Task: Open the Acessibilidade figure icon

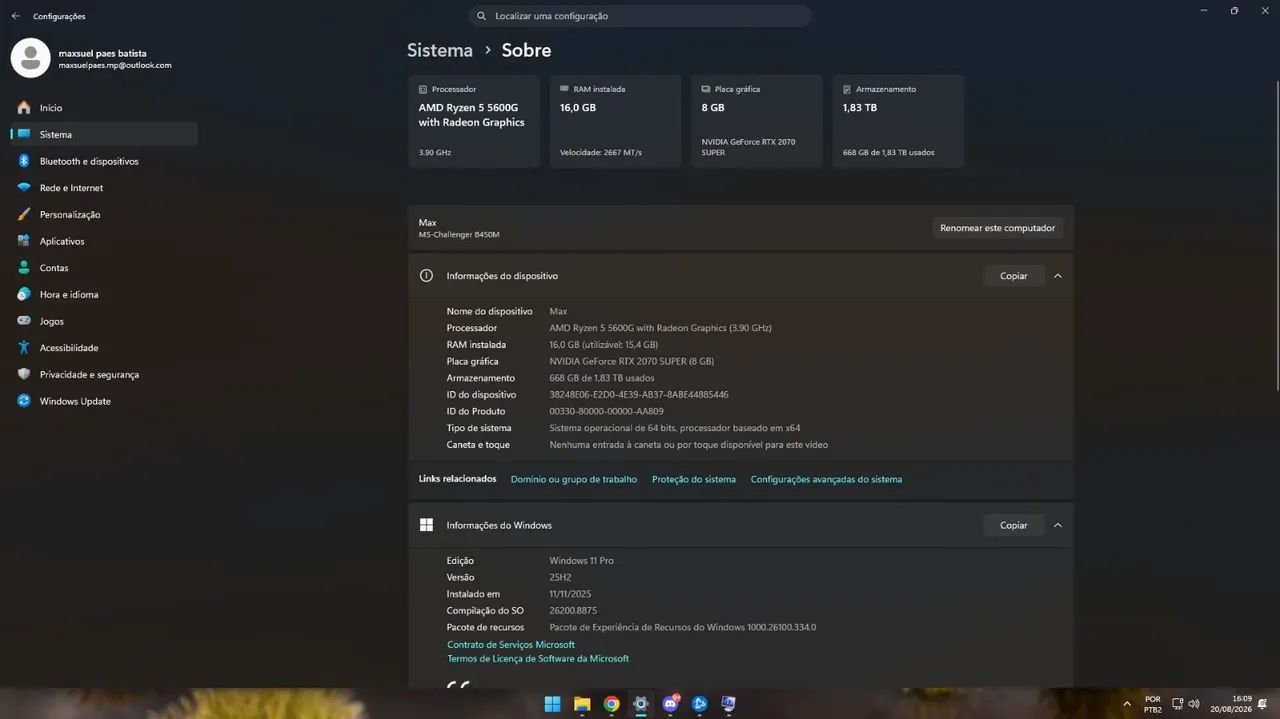Action: point(24,348)
